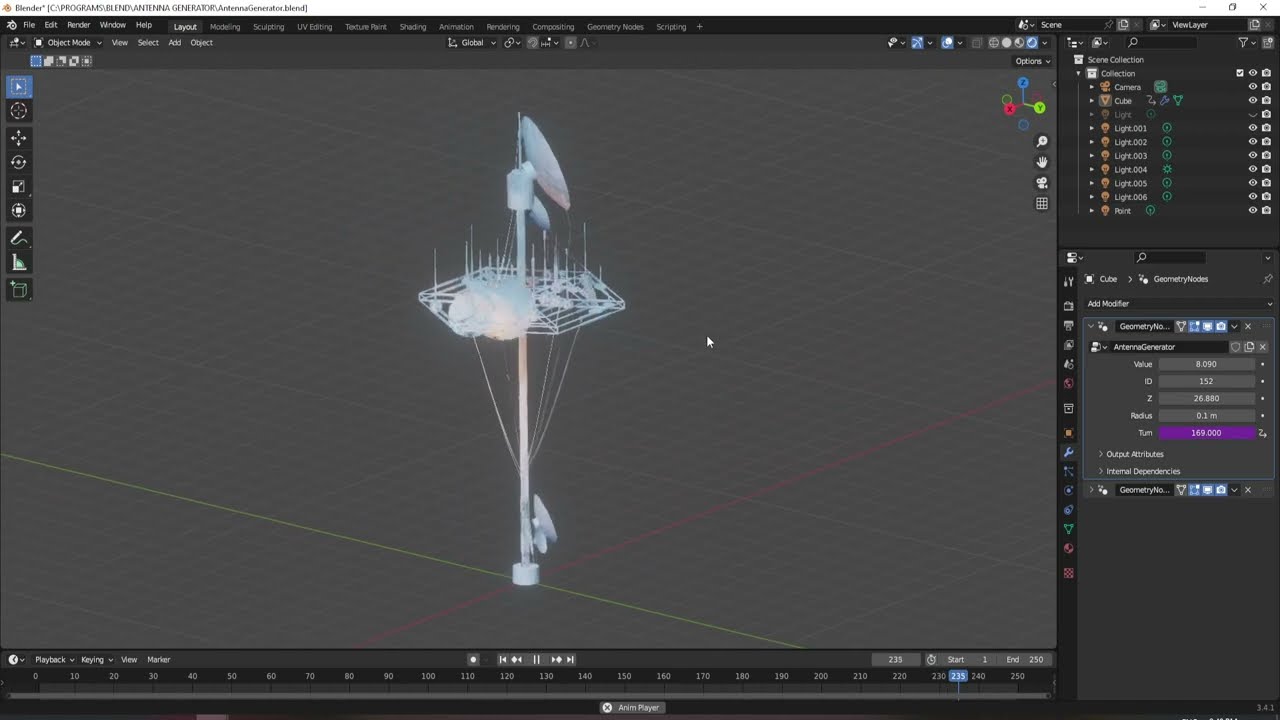The height and width of the screenshot is (720, 1280).
Task: Open the View Layer properties tab
Action: tap(1068, 345)
